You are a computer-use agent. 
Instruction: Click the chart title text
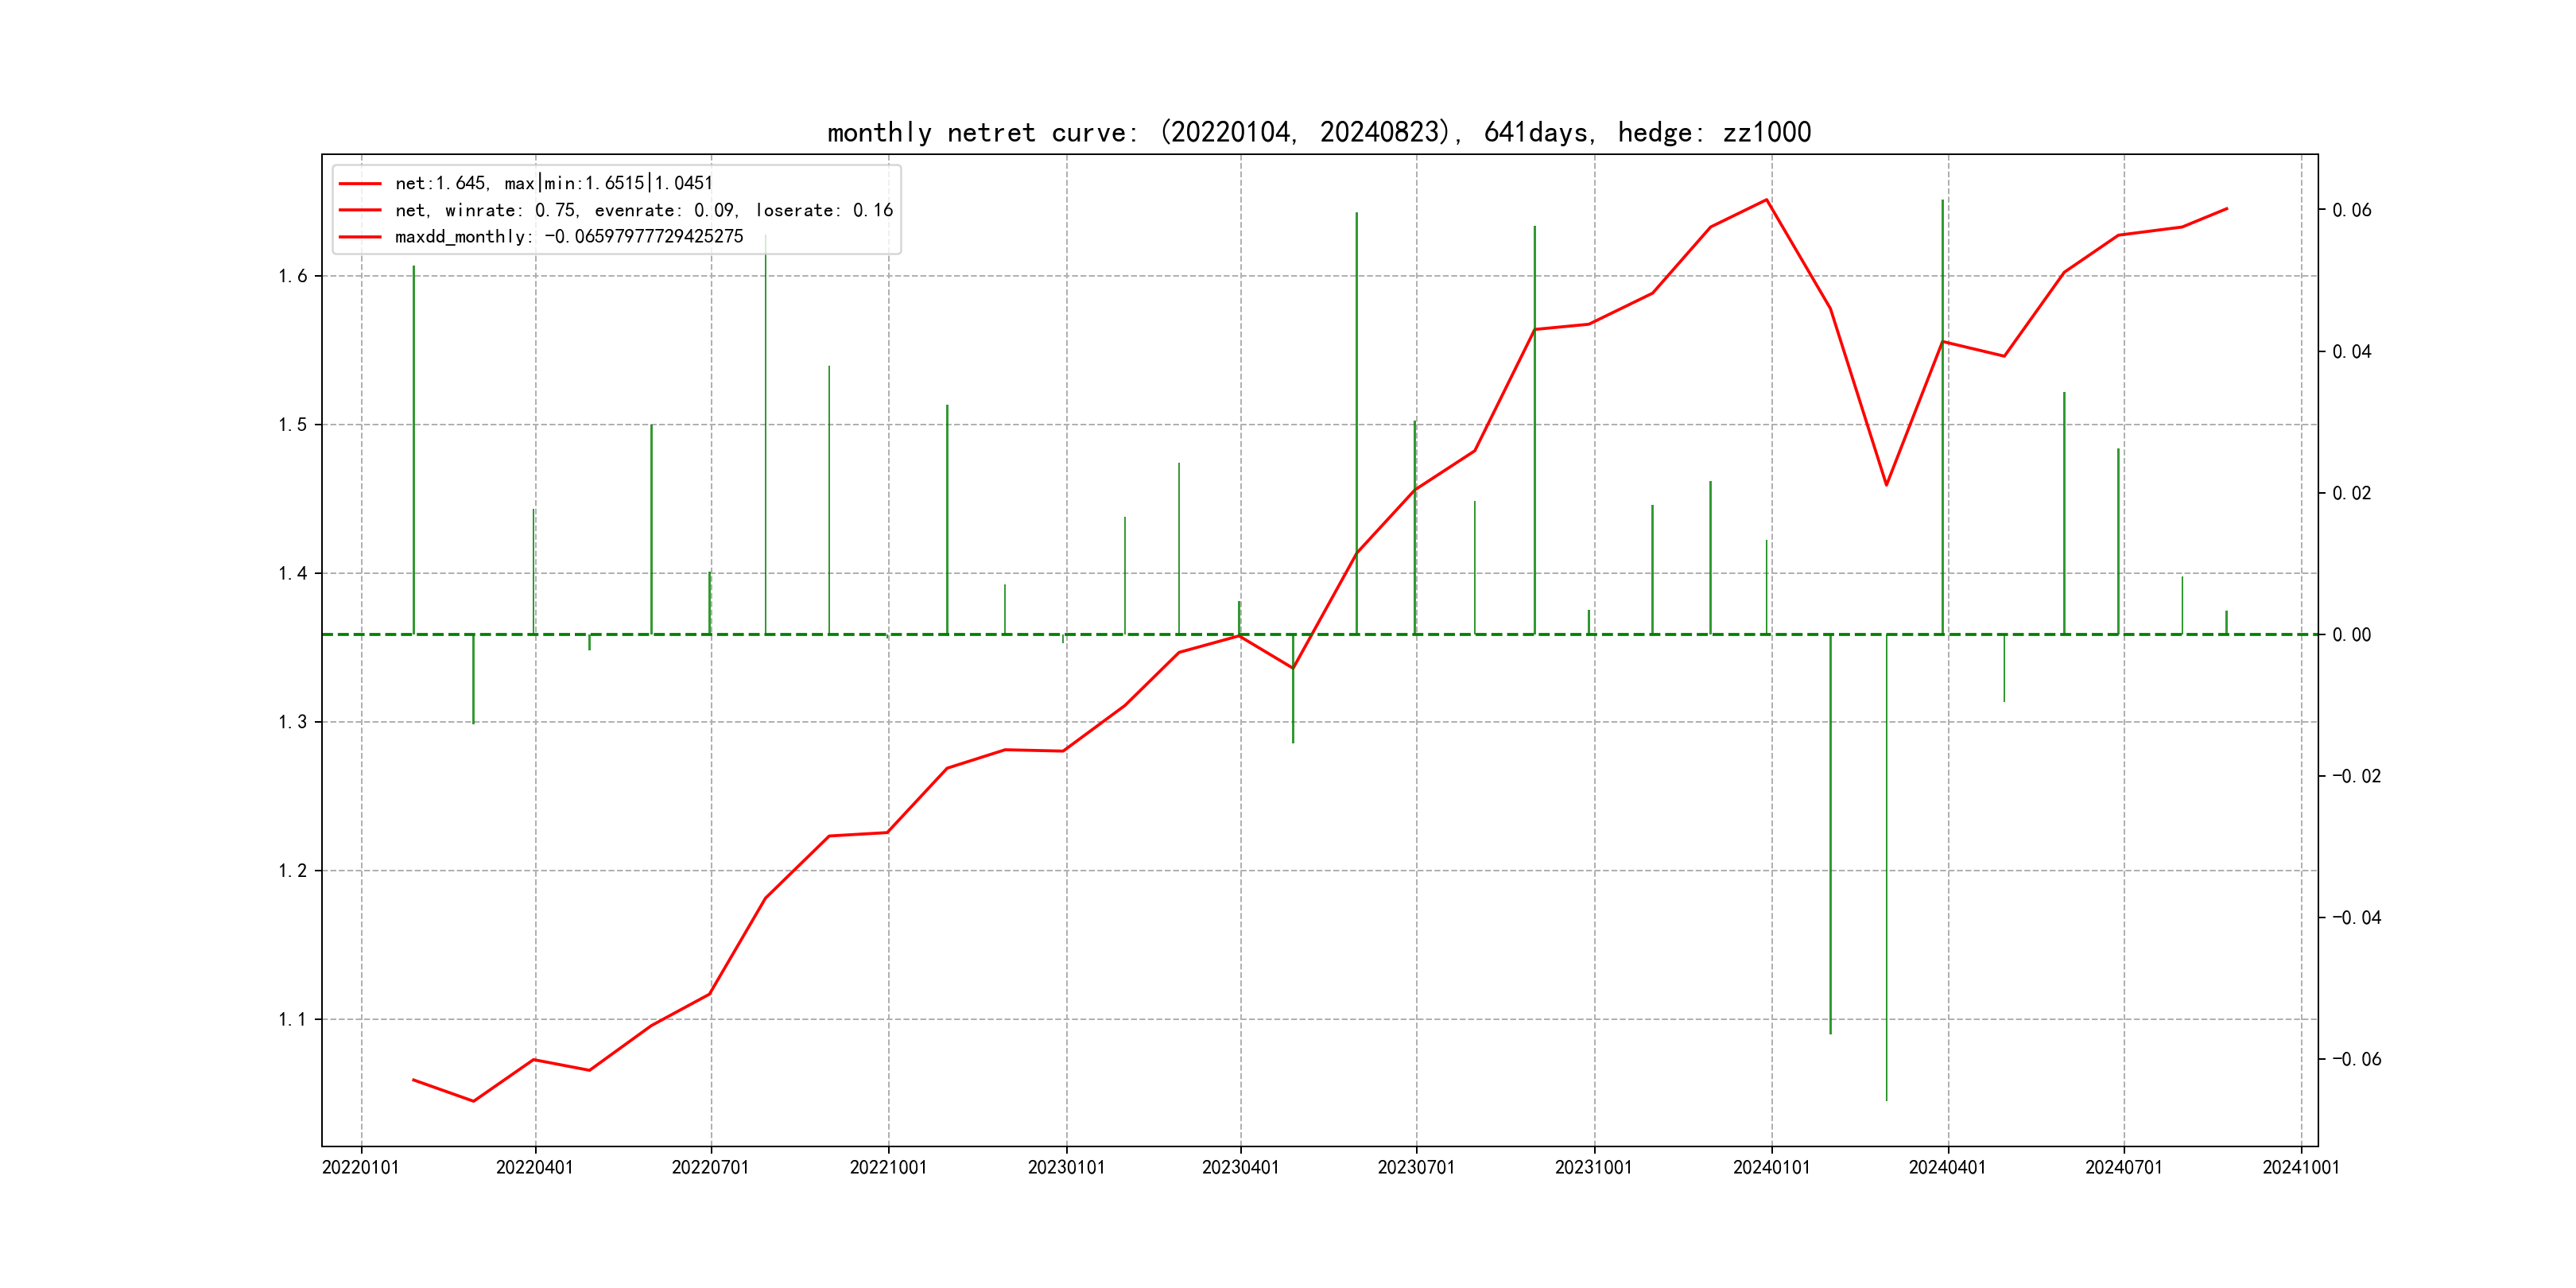point(1318,132)
